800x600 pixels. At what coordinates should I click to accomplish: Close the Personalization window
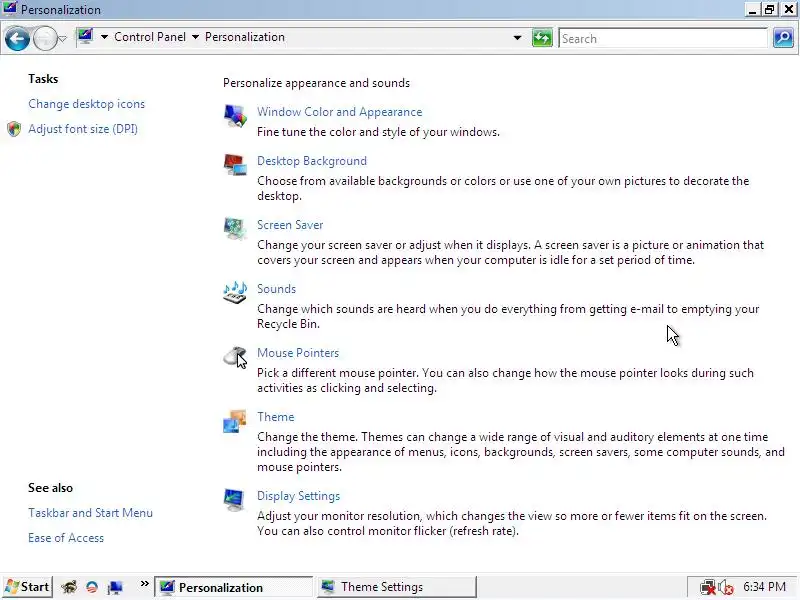click(788, 10)
